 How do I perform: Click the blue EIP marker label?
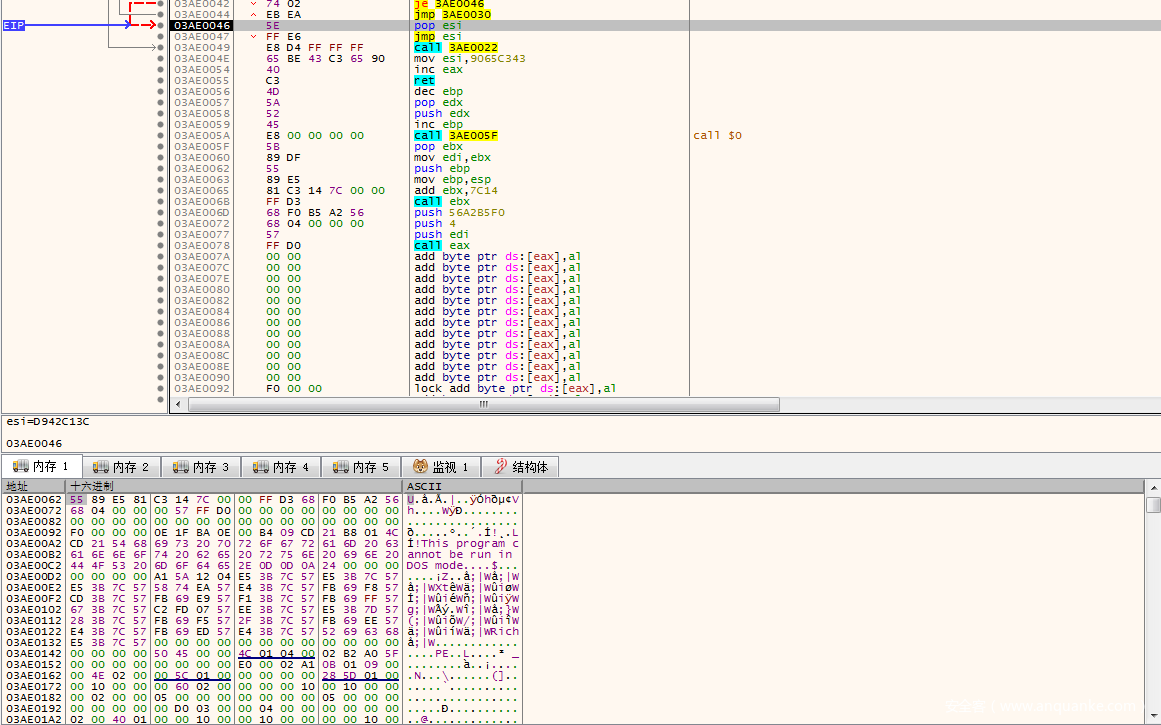[14, 25]
